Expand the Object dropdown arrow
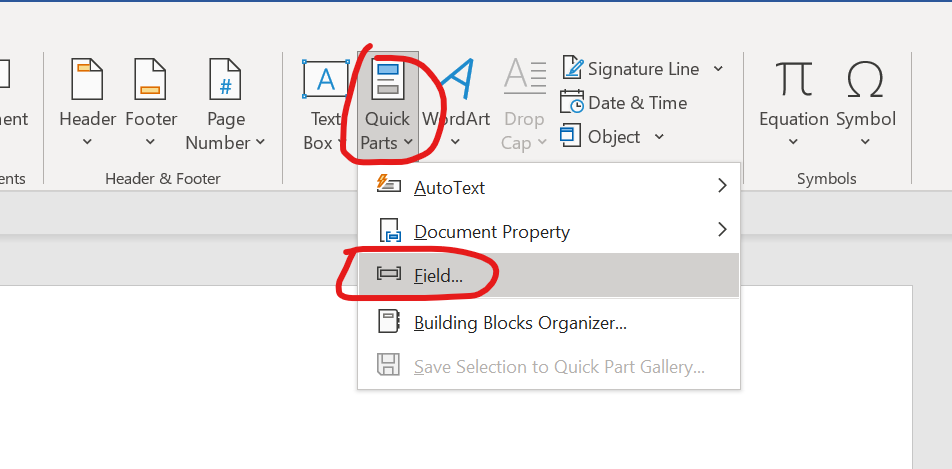 pos(659,137)
